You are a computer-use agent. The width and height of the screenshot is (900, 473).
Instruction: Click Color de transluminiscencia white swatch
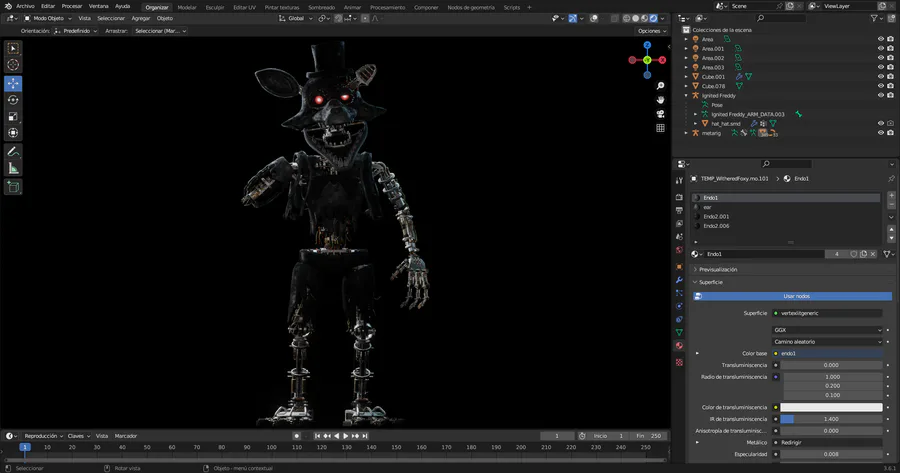click(831, 407)
